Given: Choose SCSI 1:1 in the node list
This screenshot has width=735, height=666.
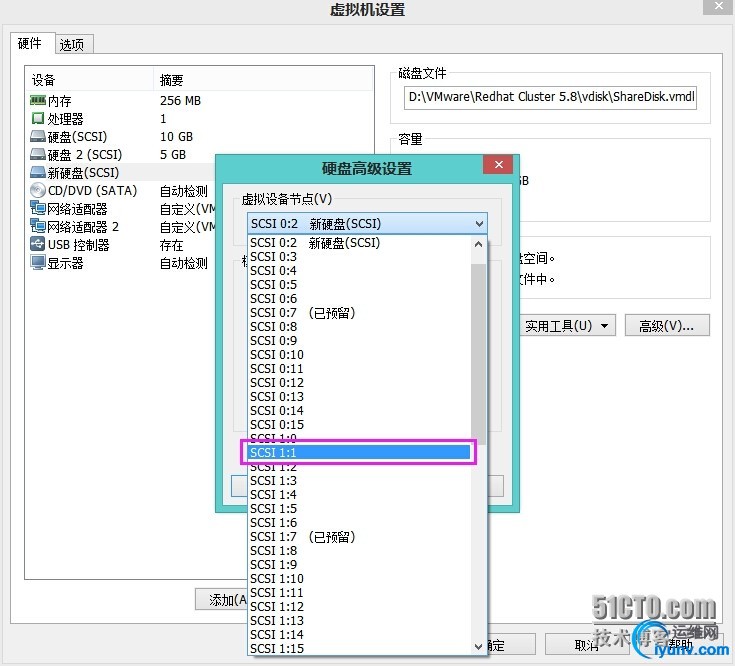Looking at the screenshot, I should (x=359, y=452).
